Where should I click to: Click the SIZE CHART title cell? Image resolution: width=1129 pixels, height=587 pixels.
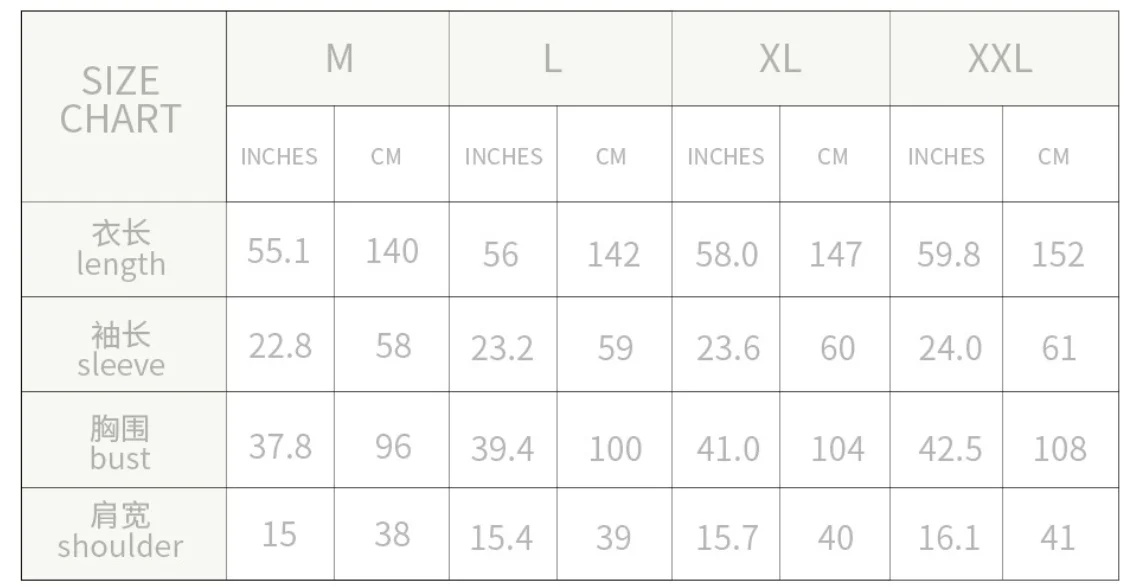pyautogui.click(x=121, y=100)
